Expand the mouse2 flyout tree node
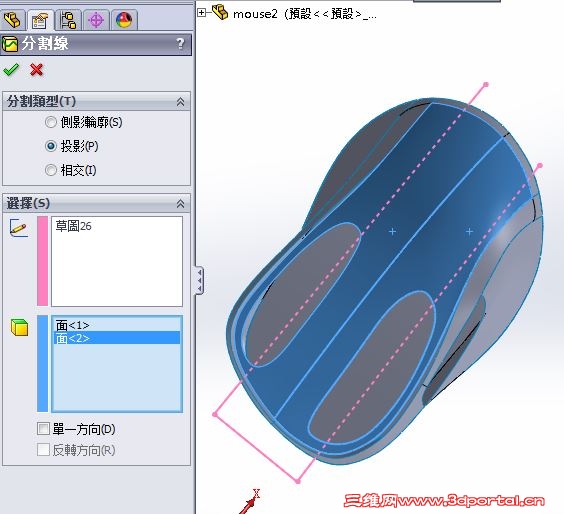The image size is (564, 514). [x=202, y=13]
